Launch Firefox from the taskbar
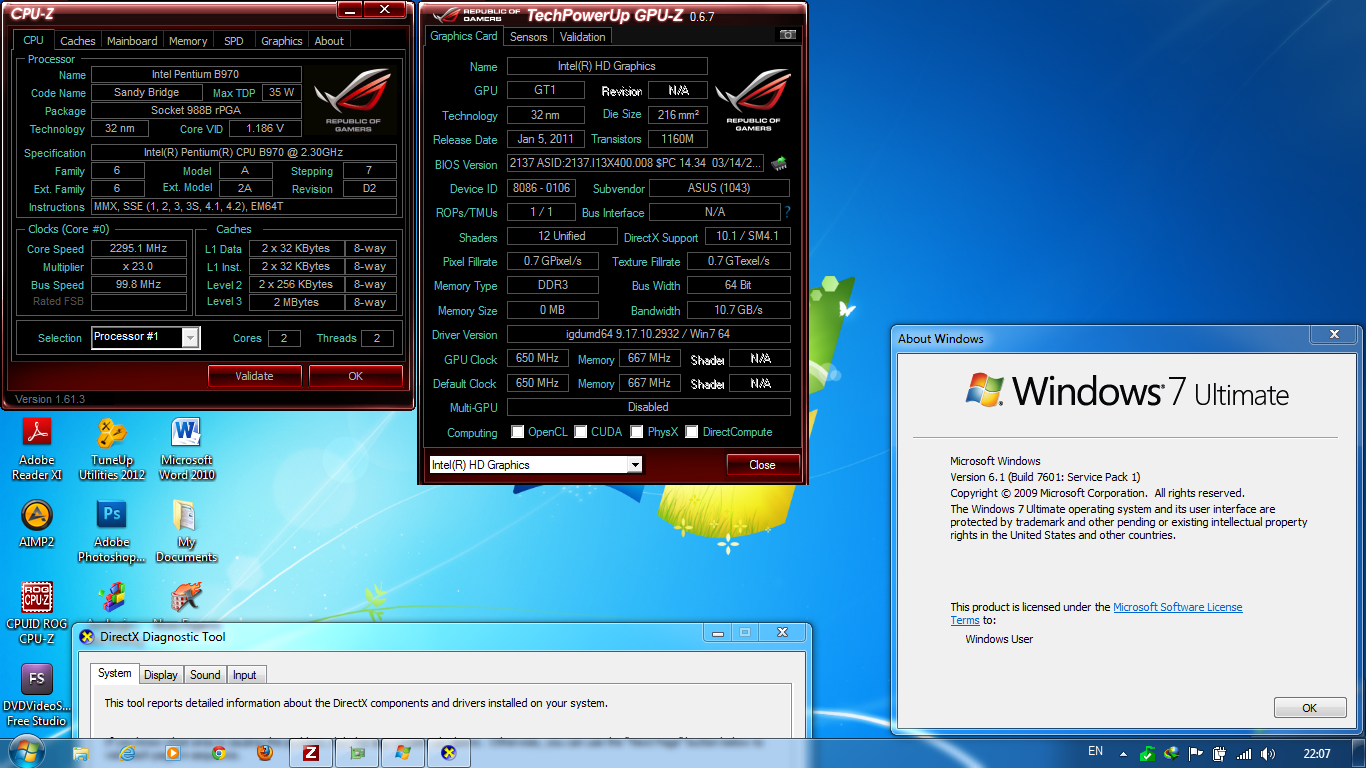Screen dimensions: 1366x768 point(264,753)
